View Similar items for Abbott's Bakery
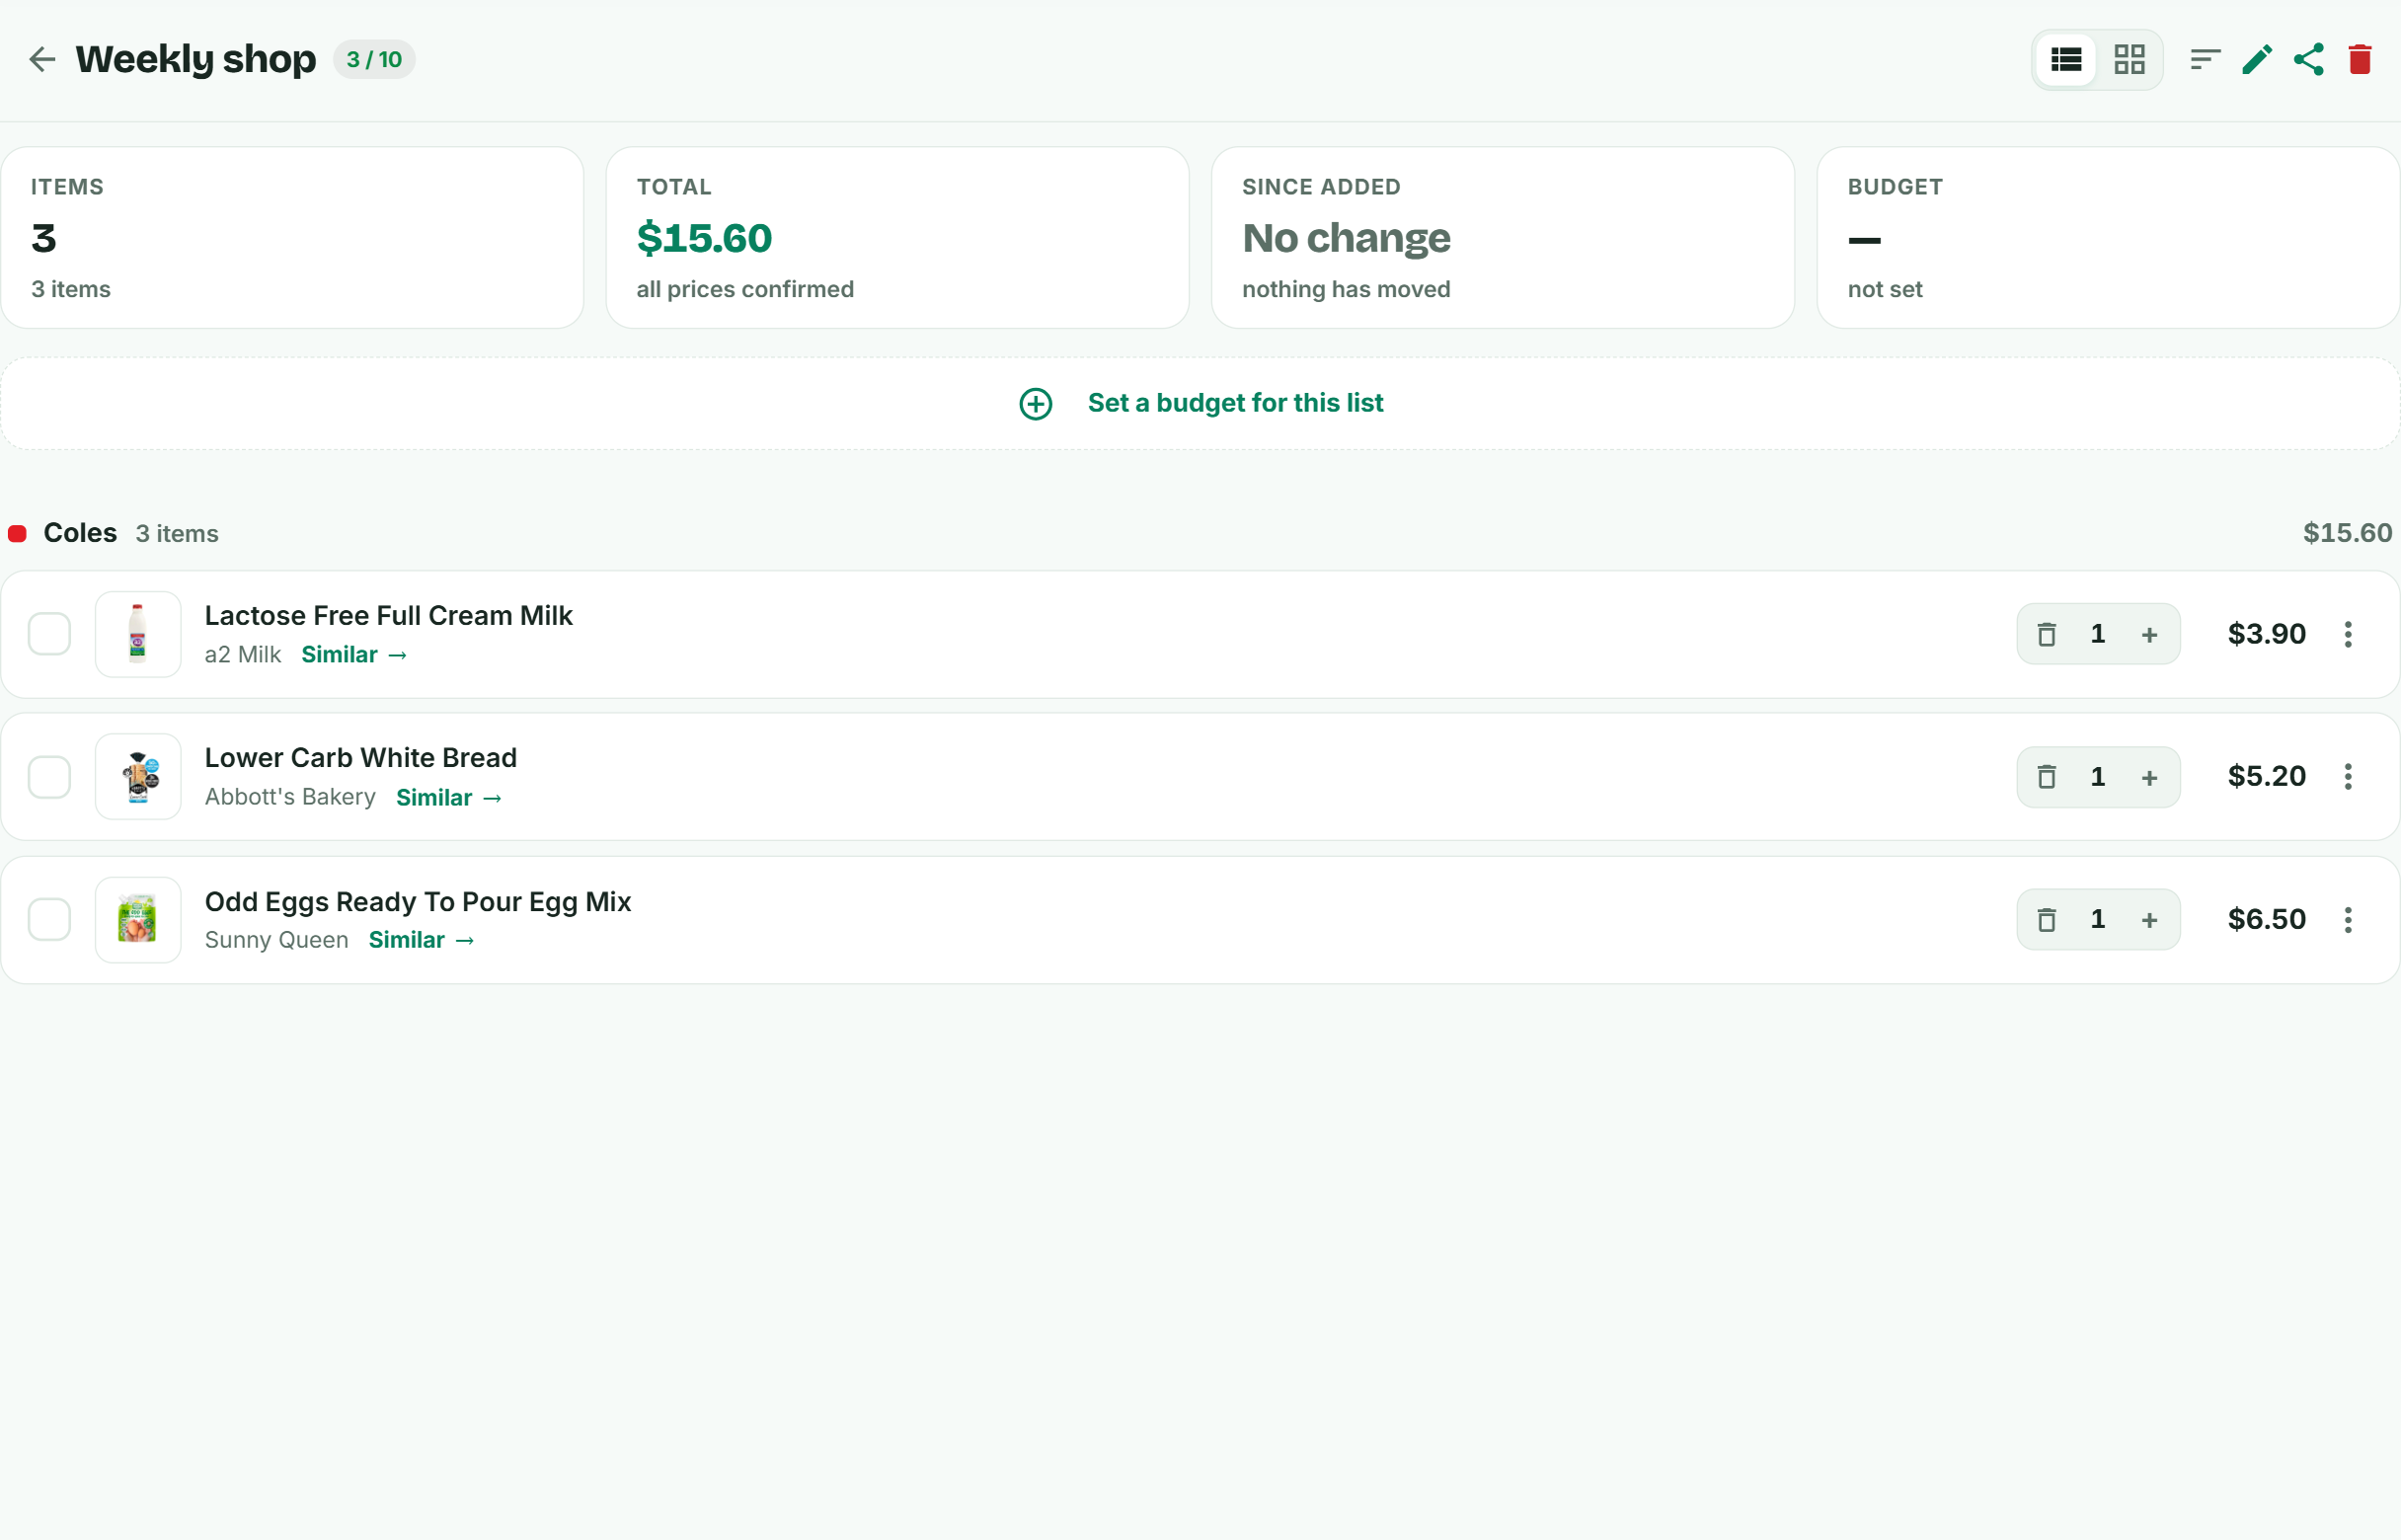The width and height of the screenshot is (2401, 1540). pyautogui.click(x=449, y=798)
